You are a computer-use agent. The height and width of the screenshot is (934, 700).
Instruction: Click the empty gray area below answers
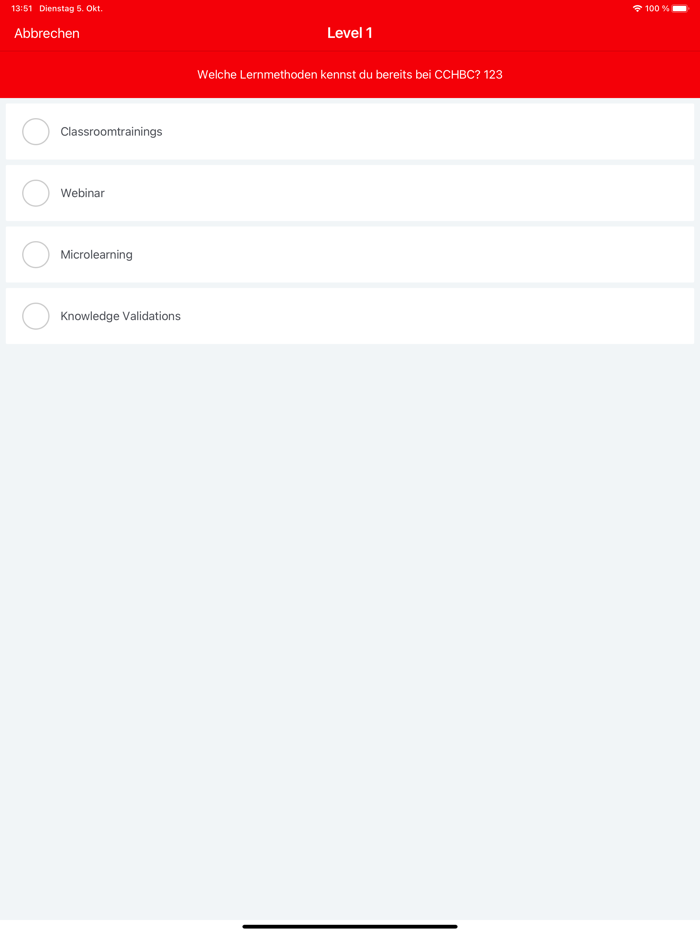[x=350, y=620]
